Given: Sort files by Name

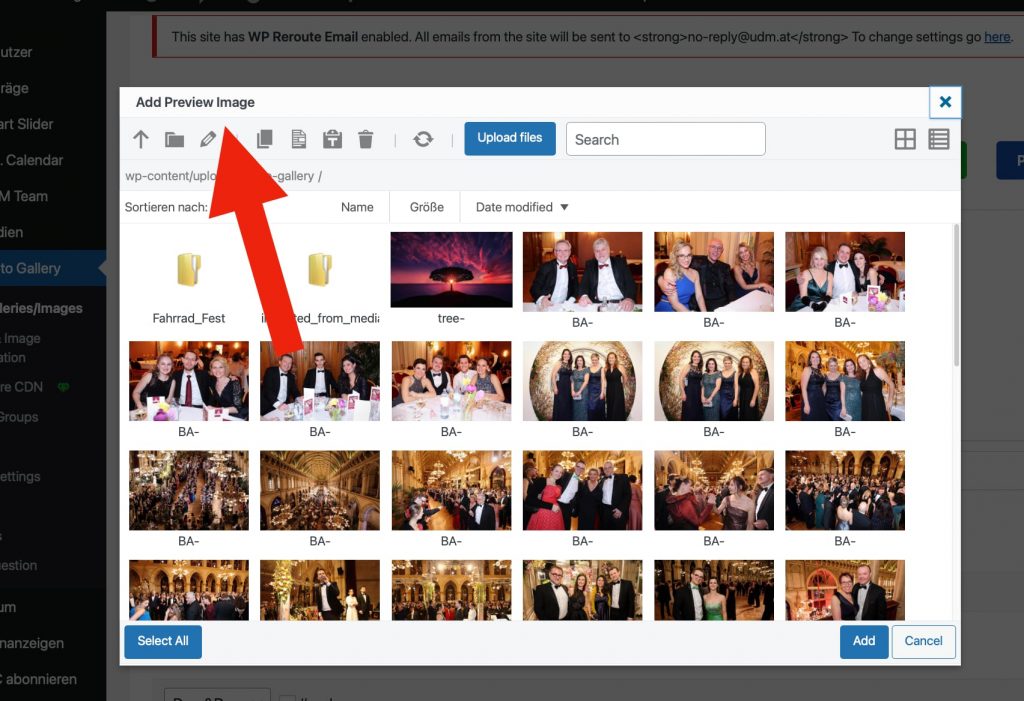Looking at the screenshot, I should 357,207.
